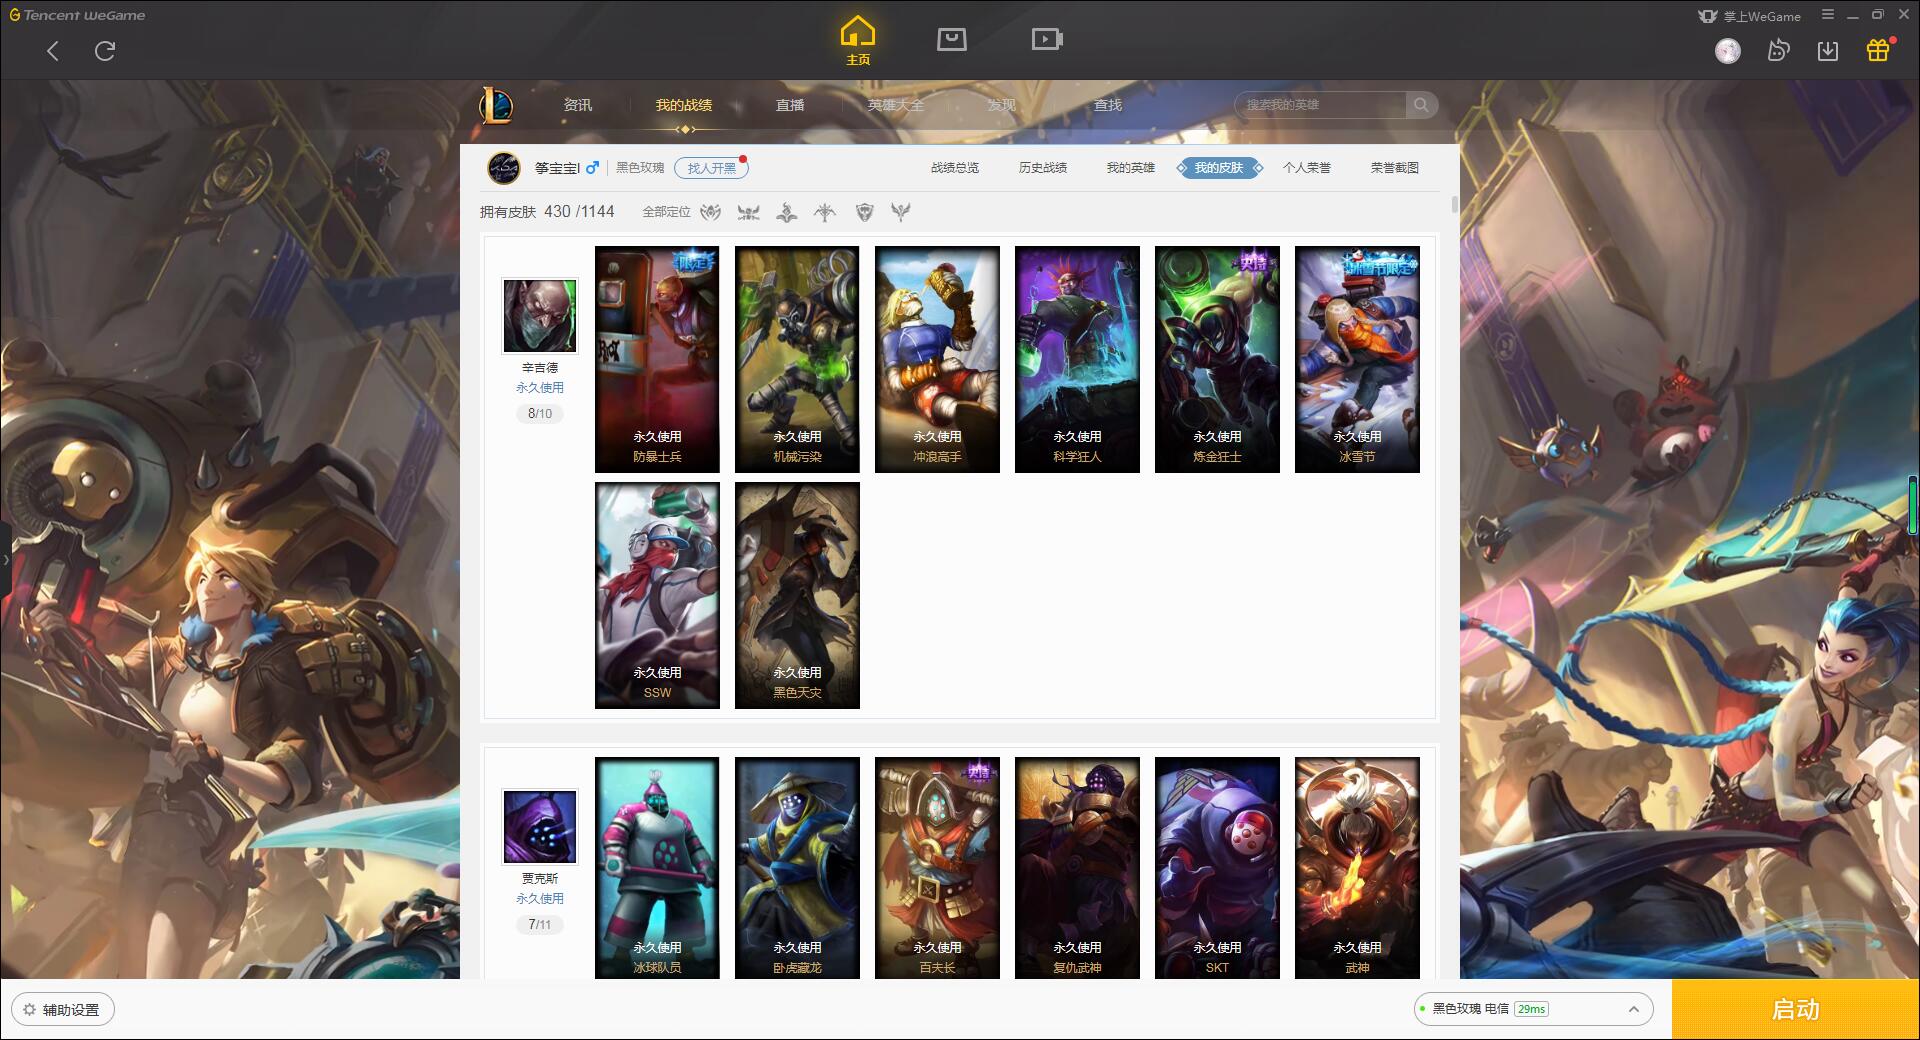Open the video/live icon in the top bar
Viewport: 1920px width, 1040px height.
click(x=1046, y=39)
